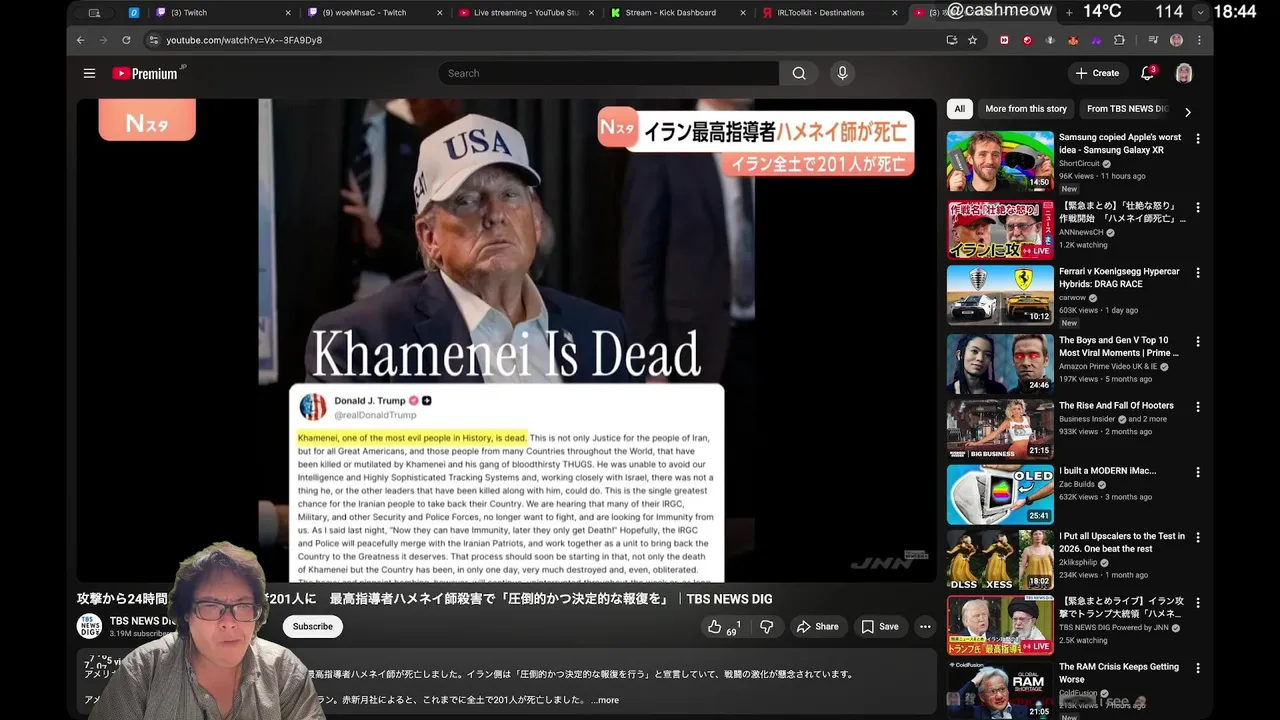
Task: Open The Boys viral moments thumbnail
Action: tap(1000, 363)
